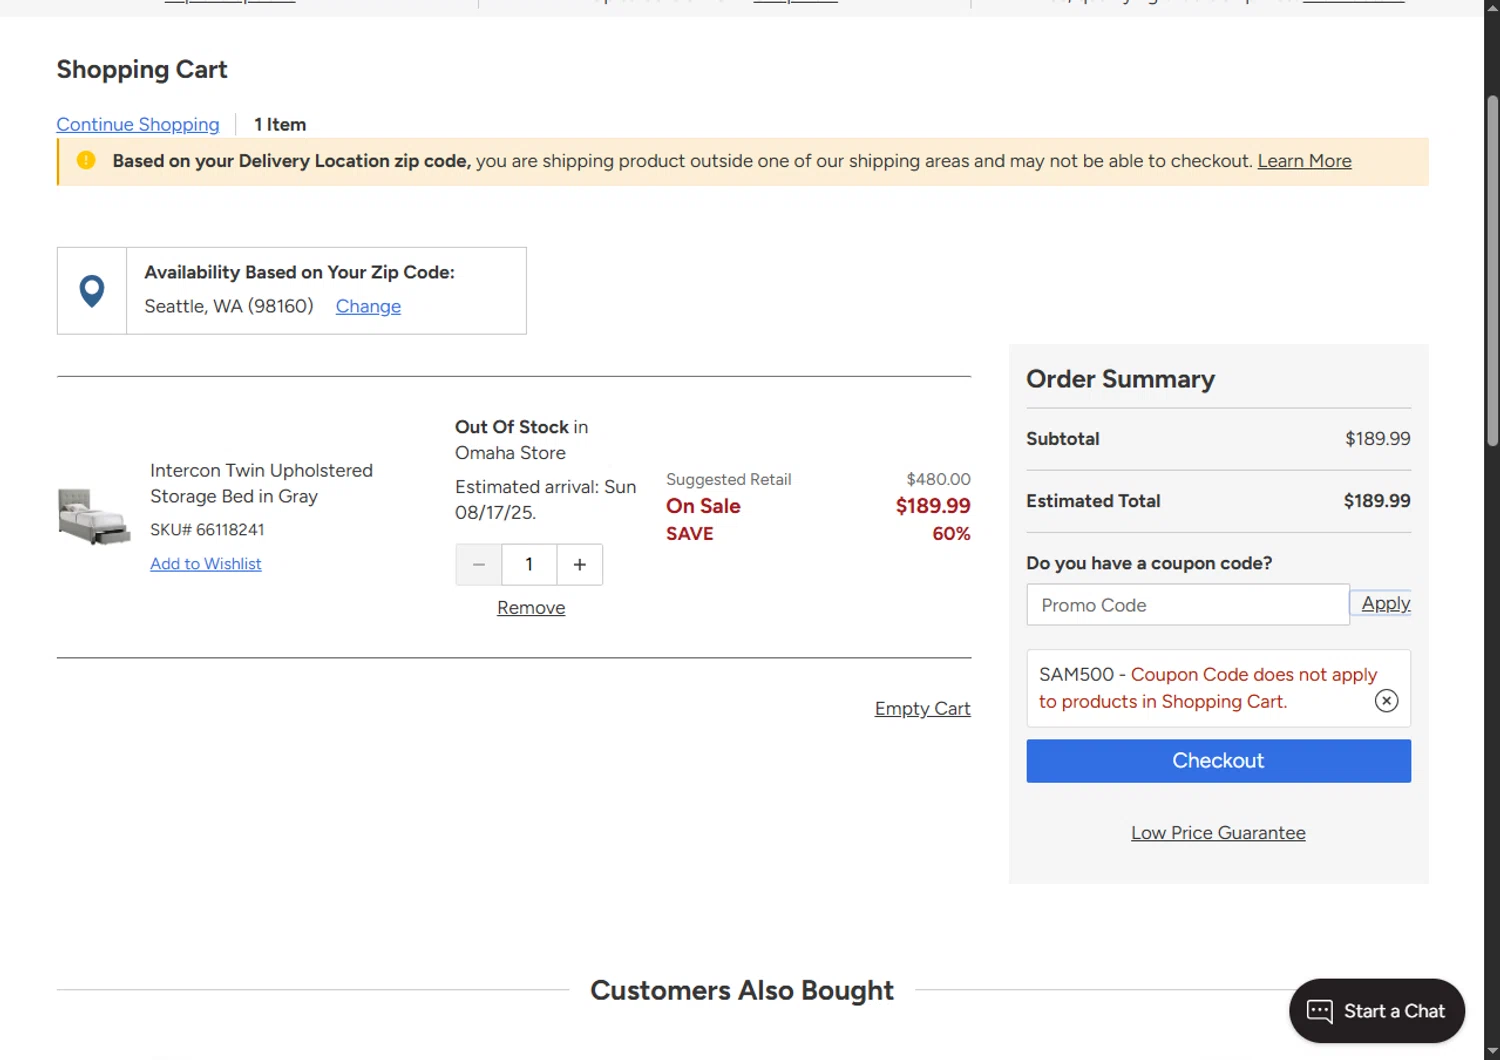Decrease quantity with the minus button
The height and width of the screenshot is (1060, 1500).
479,565
